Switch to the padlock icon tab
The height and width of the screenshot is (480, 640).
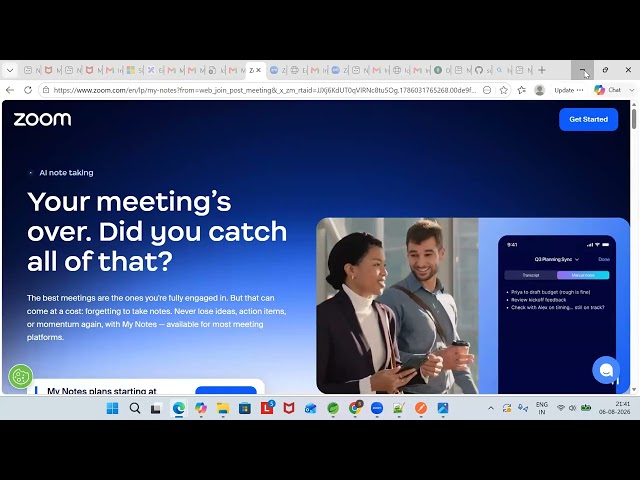[x=215, y=70]
